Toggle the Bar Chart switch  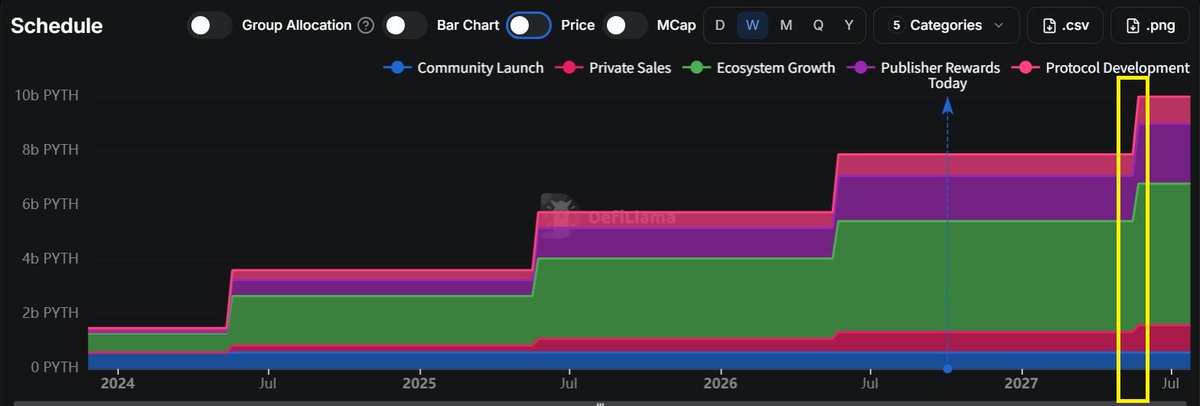click(x=405, y=25)
